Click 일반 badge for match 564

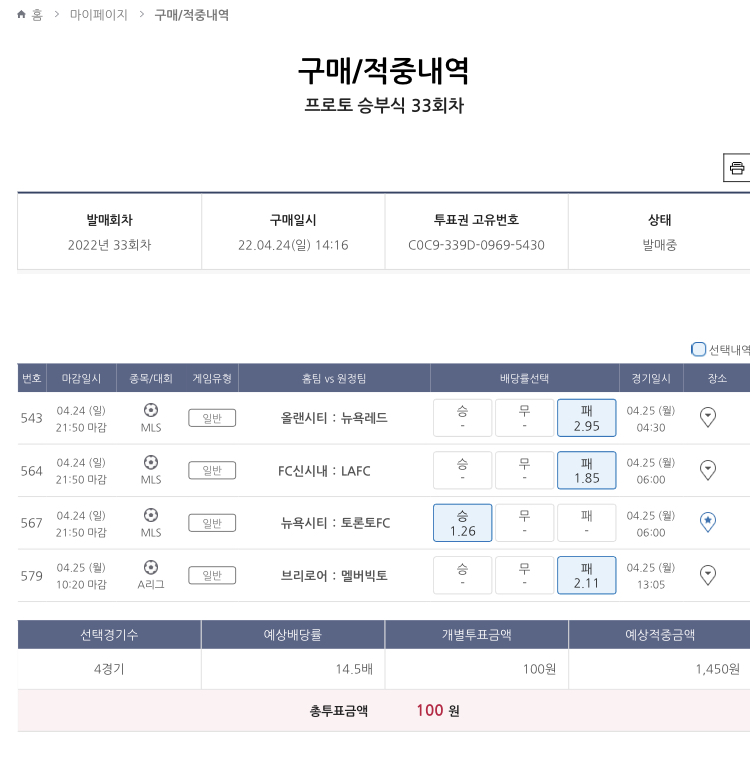pos(212,470)
